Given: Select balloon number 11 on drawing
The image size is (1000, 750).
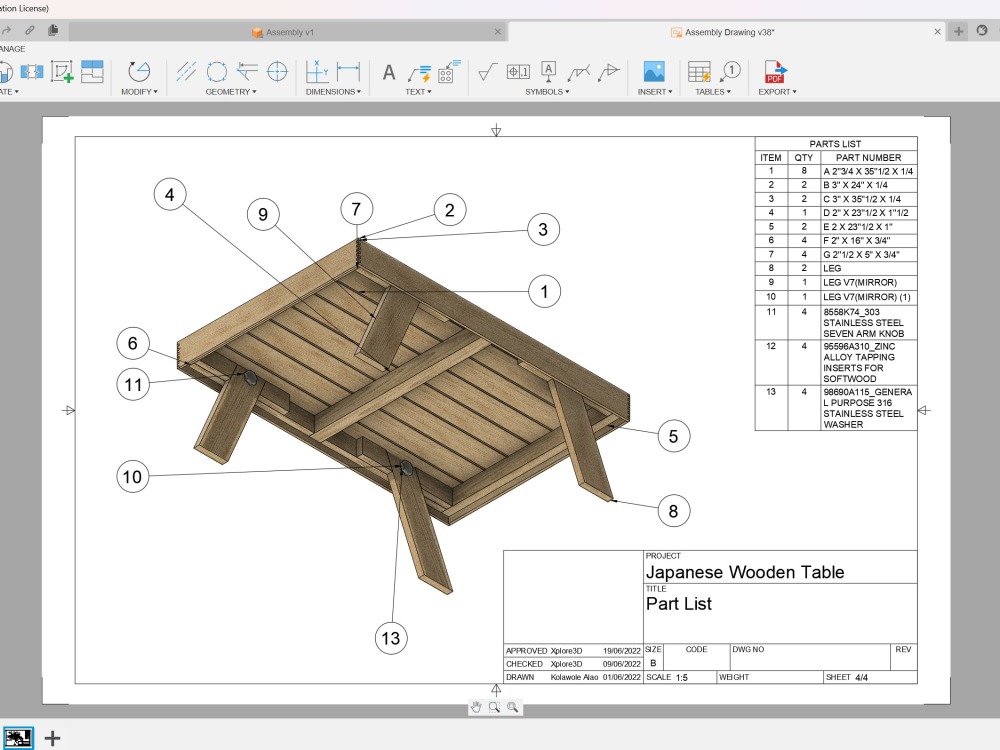Looking at the screenshot, I should point(133,385).
